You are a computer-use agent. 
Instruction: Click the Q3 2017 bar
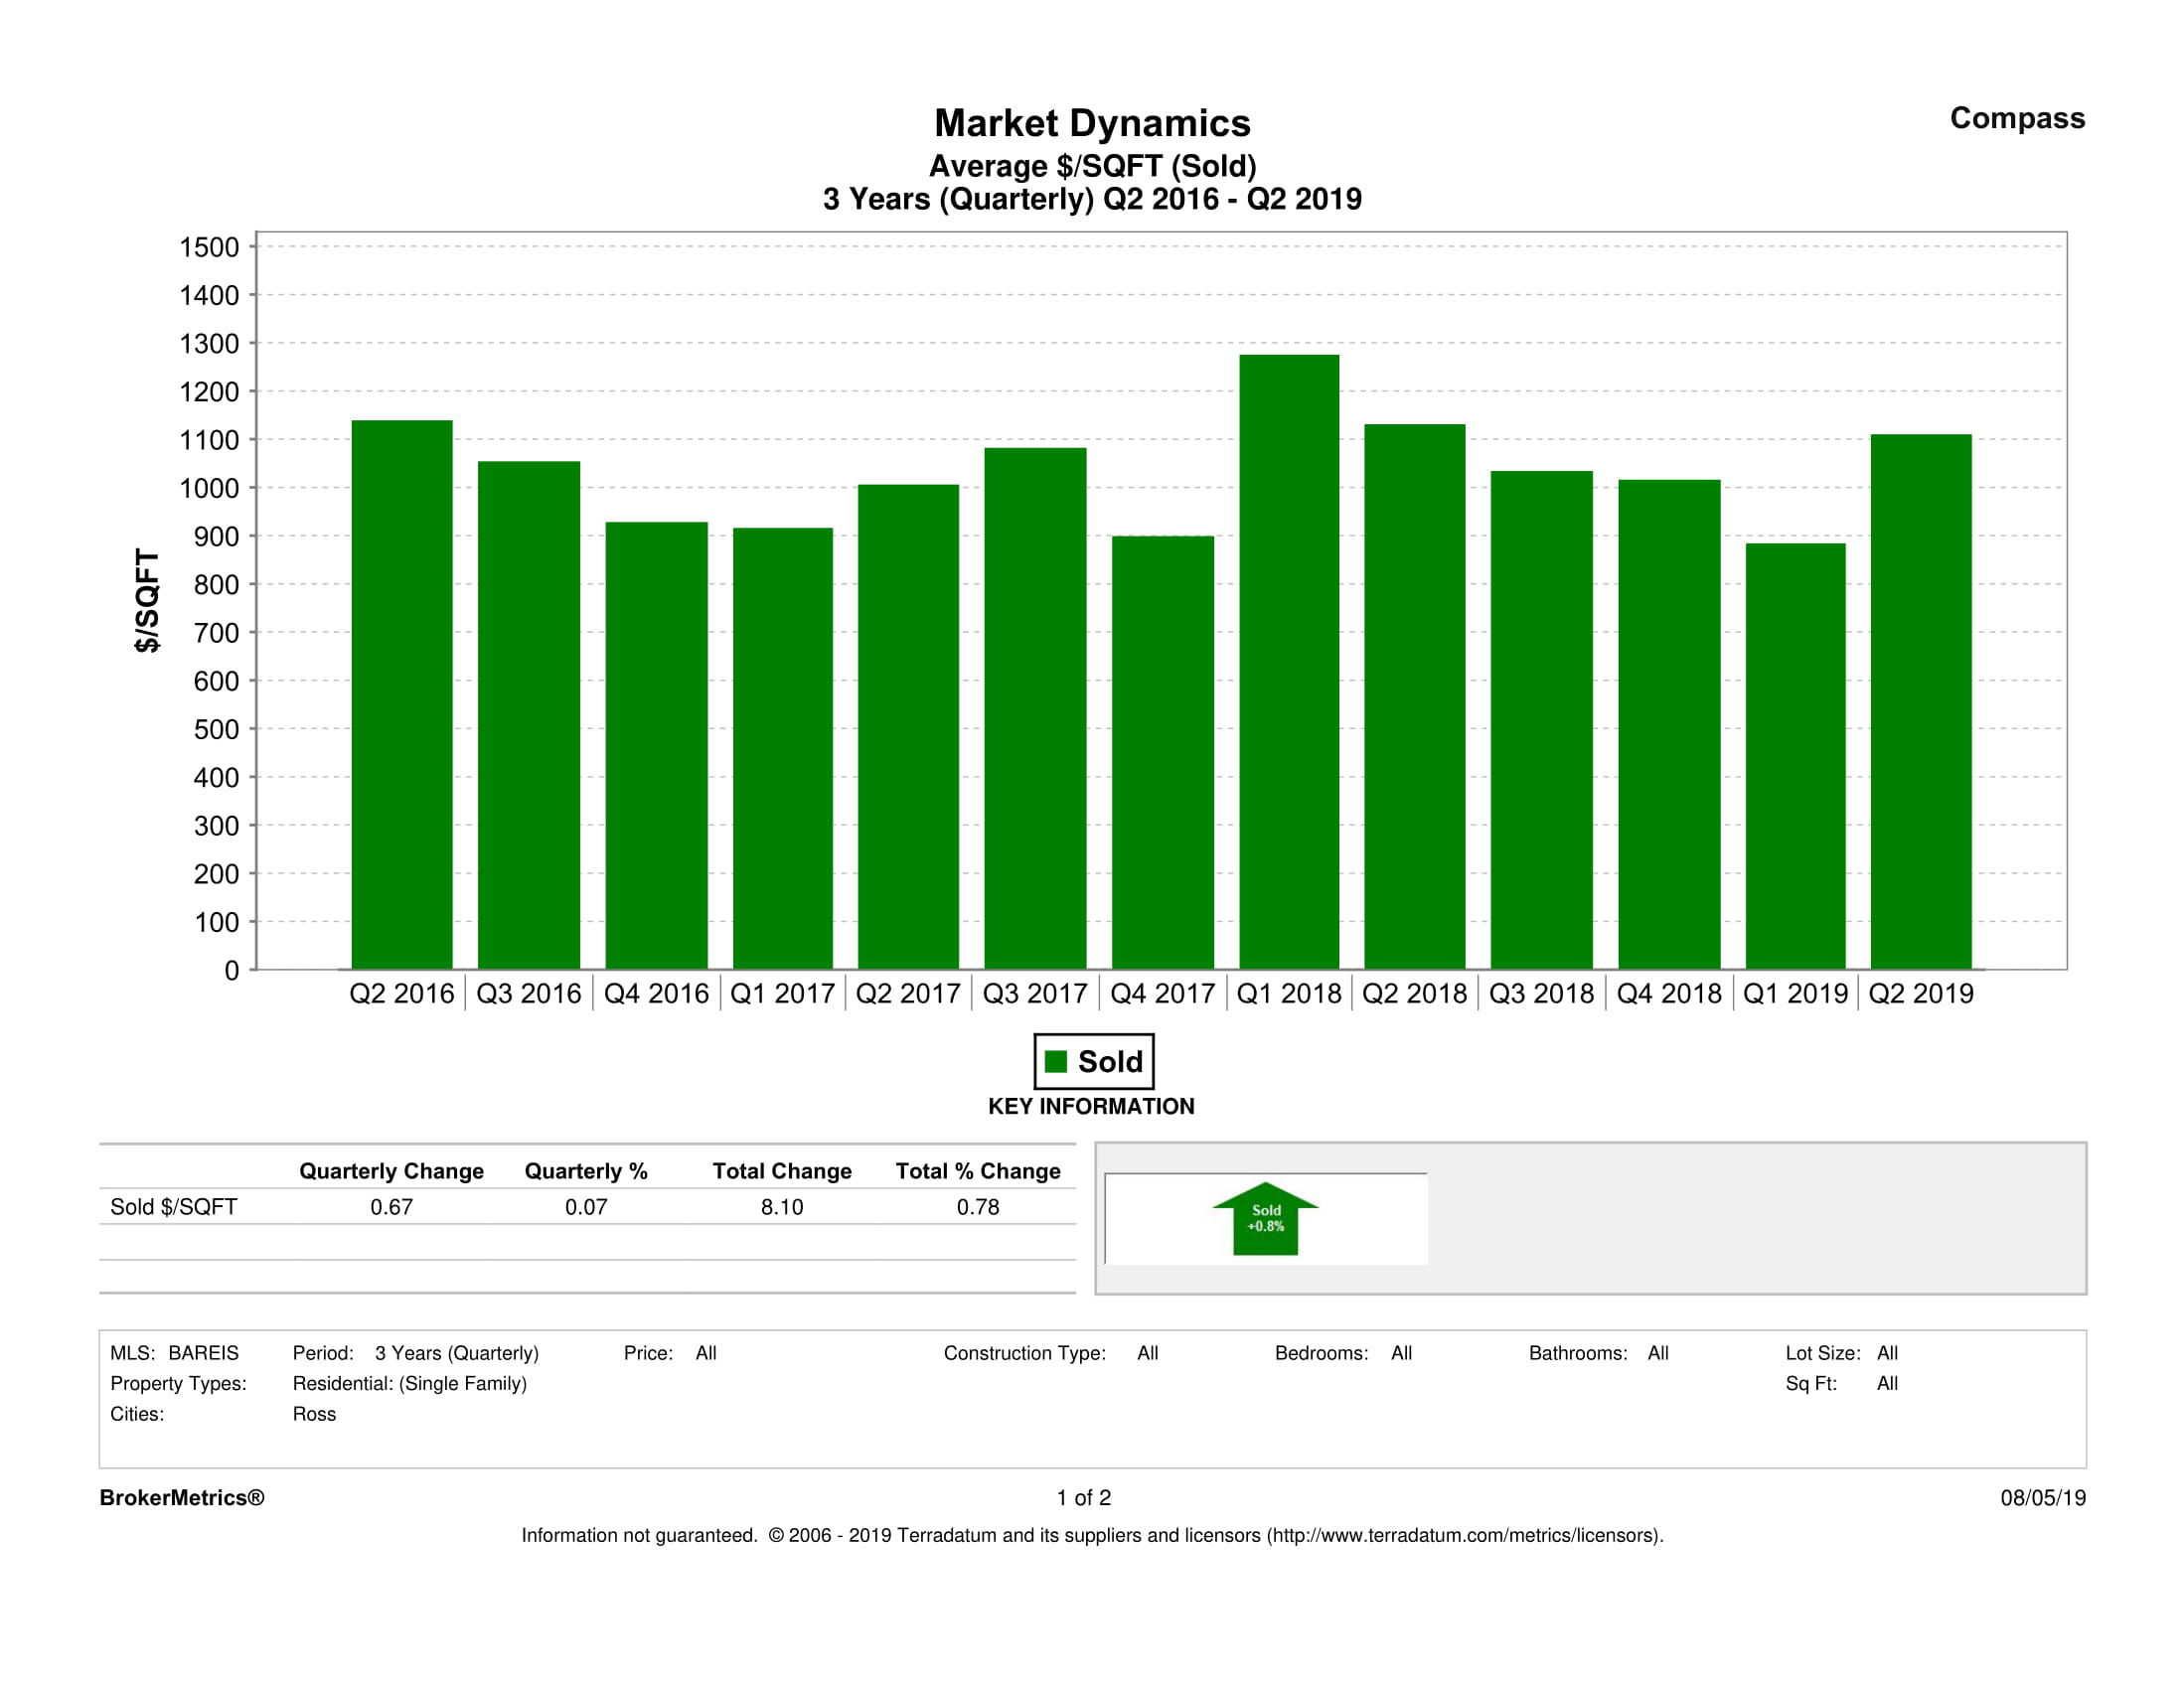1035,708
